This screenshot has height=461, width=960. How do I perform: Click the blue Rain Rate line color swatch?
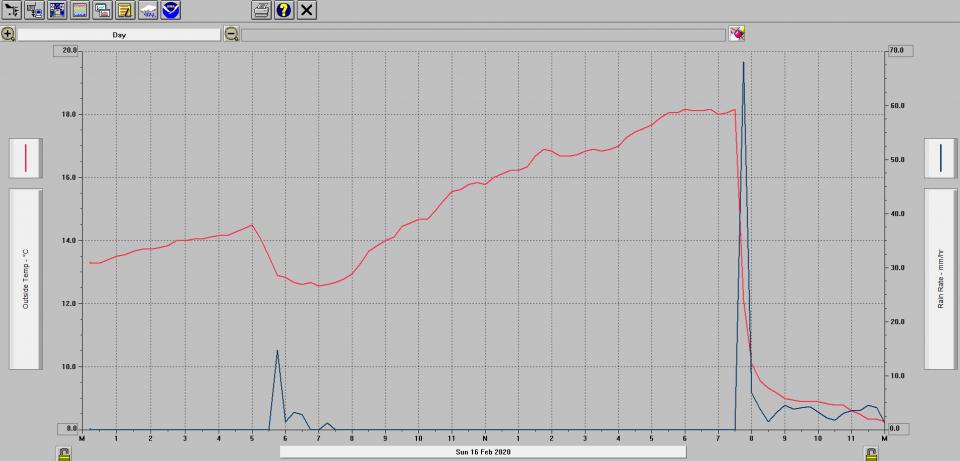941,158
